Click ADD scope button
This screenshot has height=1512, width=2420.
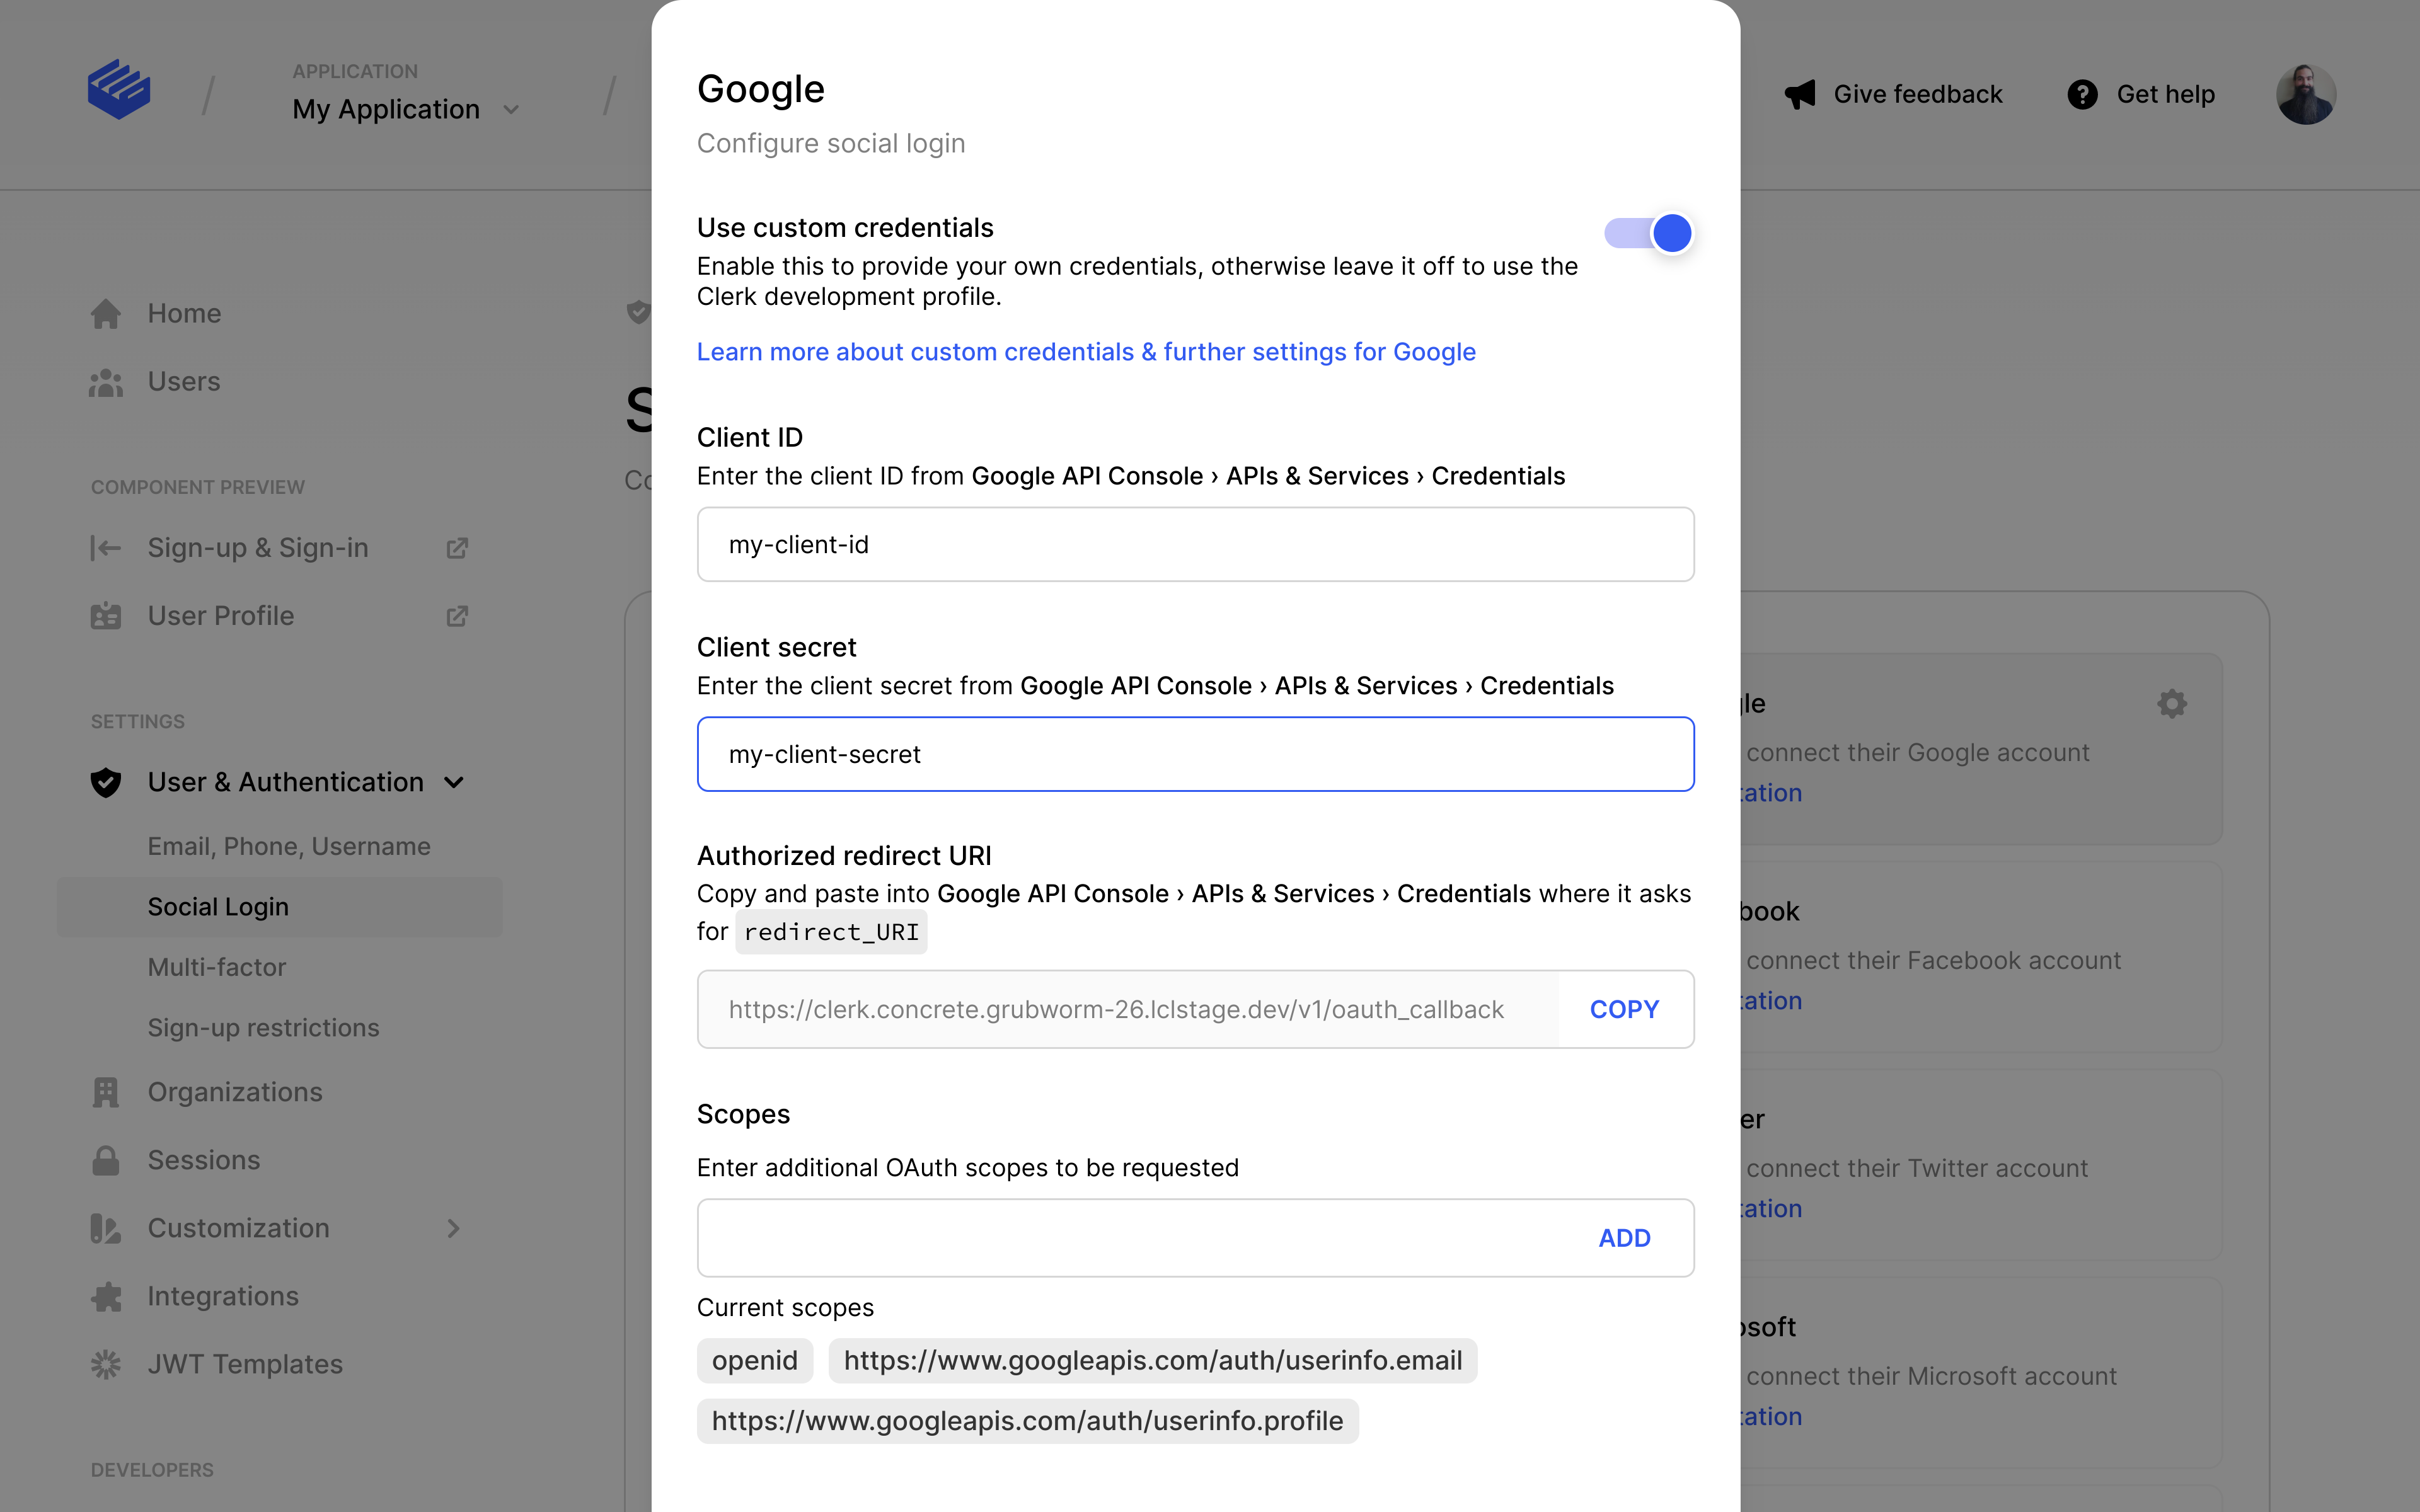(x=1625, y=1238)
